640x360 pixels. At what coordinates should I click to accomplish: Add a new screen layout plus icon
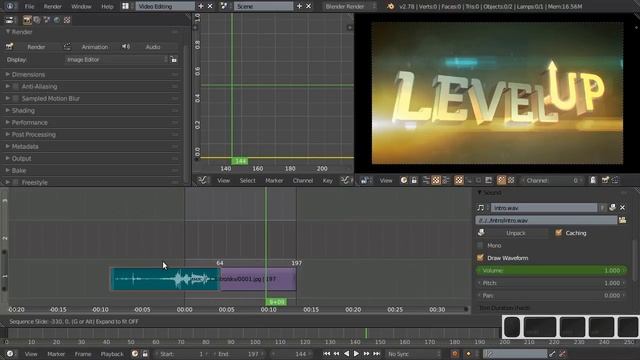point(200,6)
